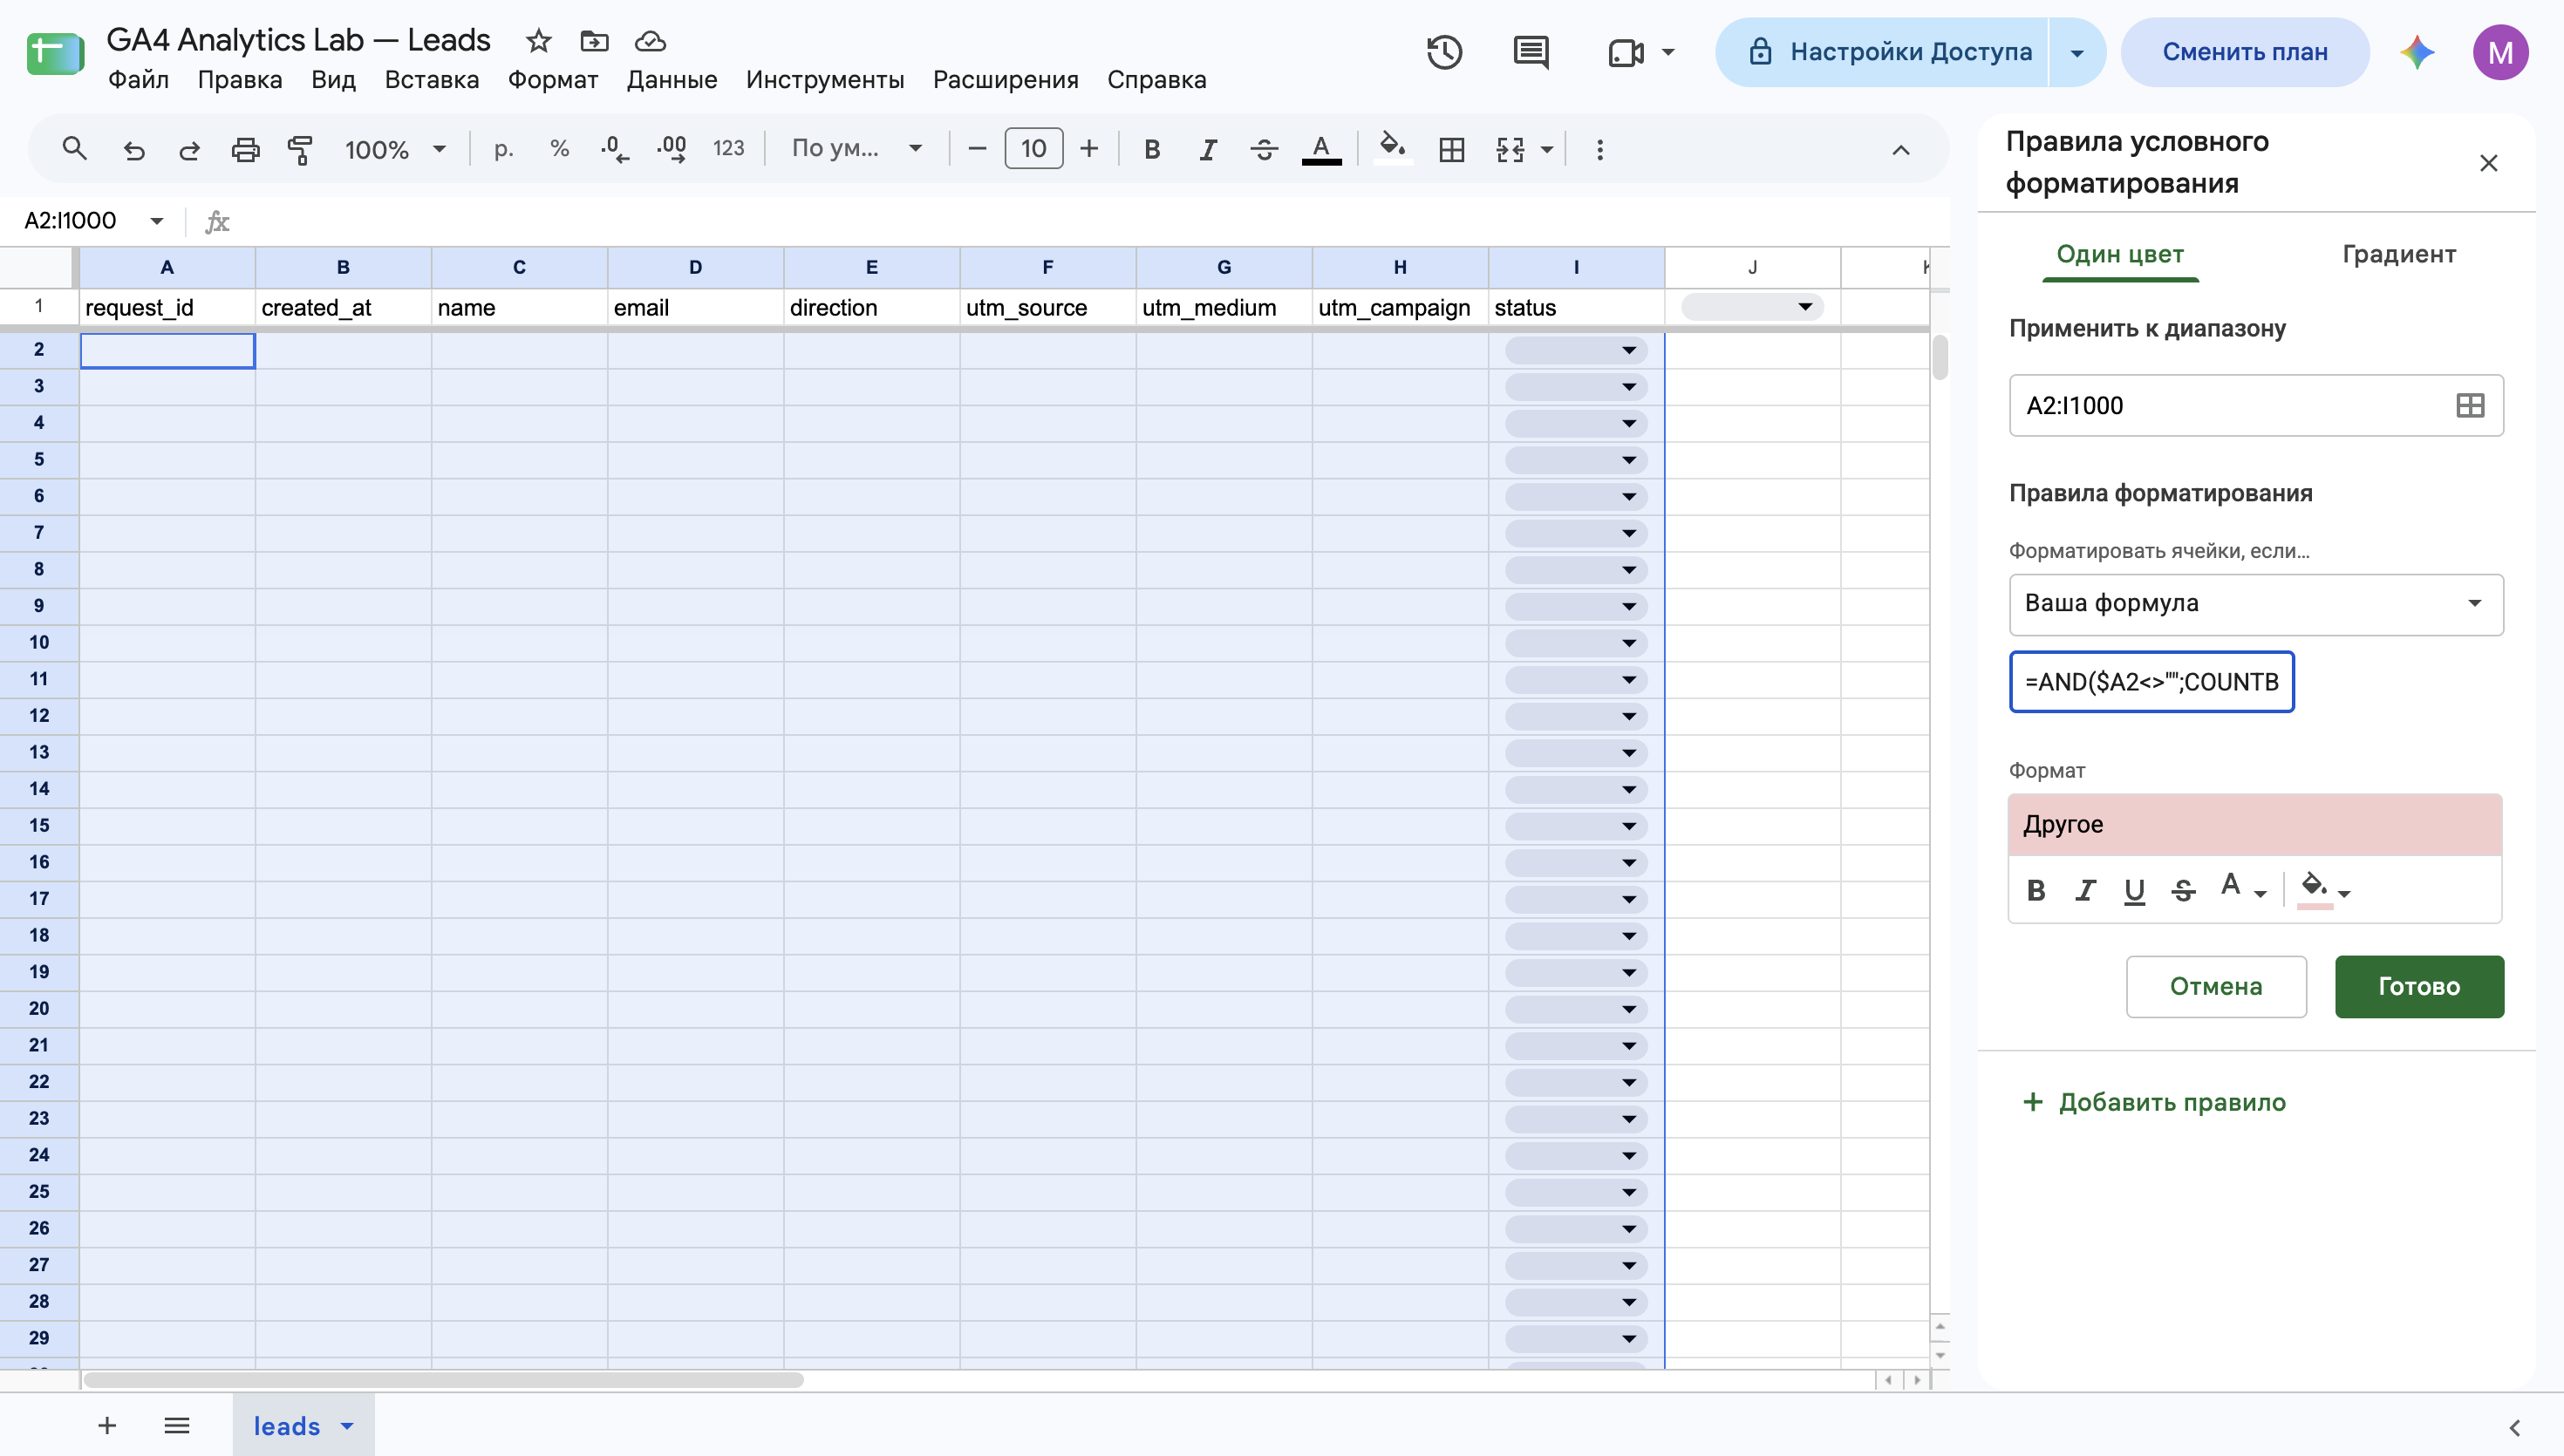This screenshot has height=1456, width=2564.
Task: Undo the last action
Action: pos(133,150)
